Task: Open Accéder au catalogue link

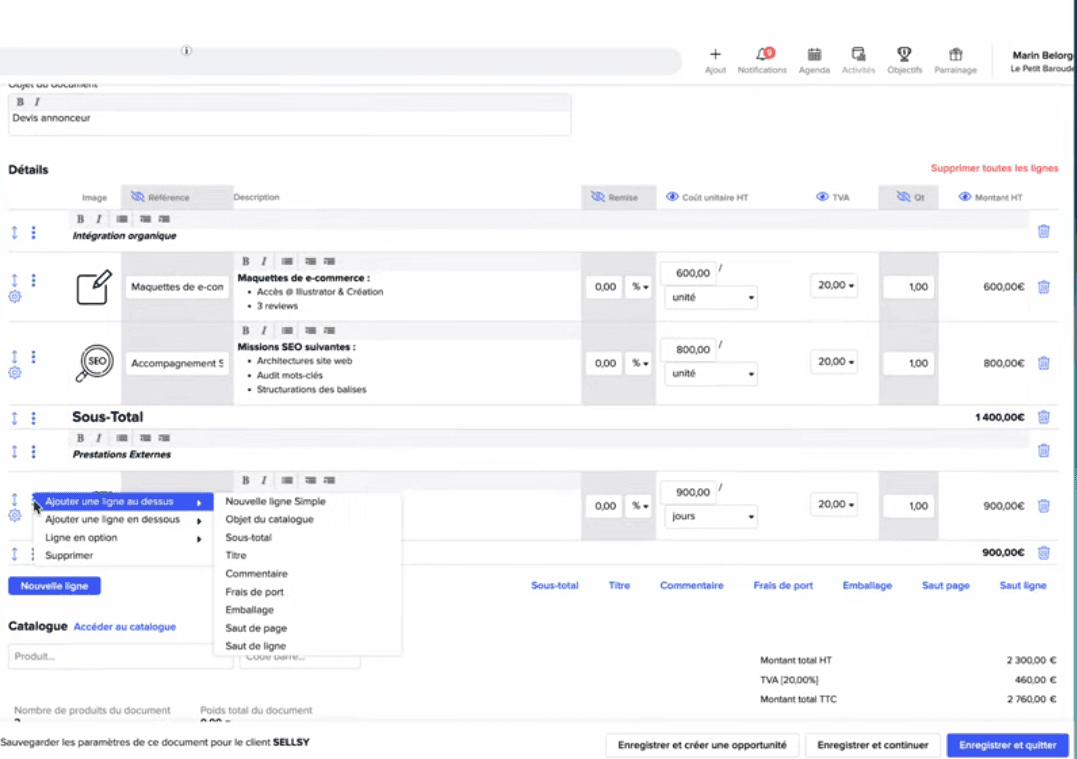Action: point(124,626)
